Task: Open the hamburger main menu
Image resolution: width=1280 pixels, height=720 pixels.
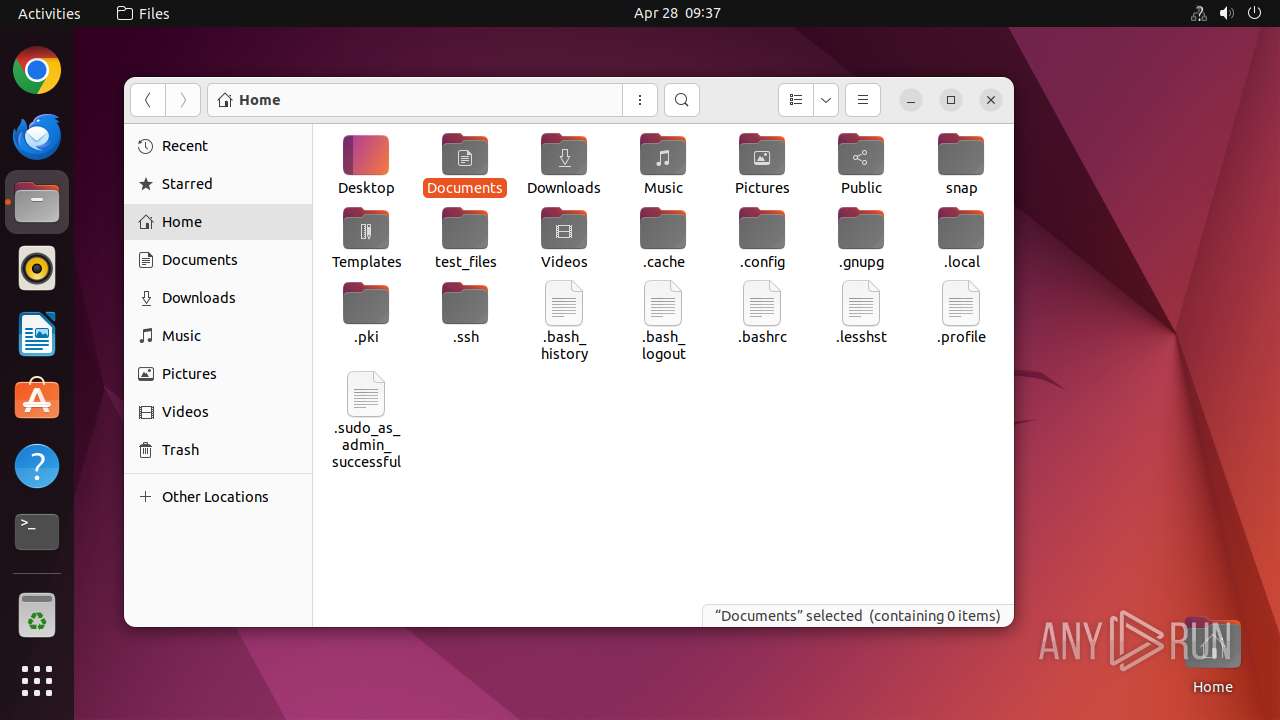Action: pos(862,100)
